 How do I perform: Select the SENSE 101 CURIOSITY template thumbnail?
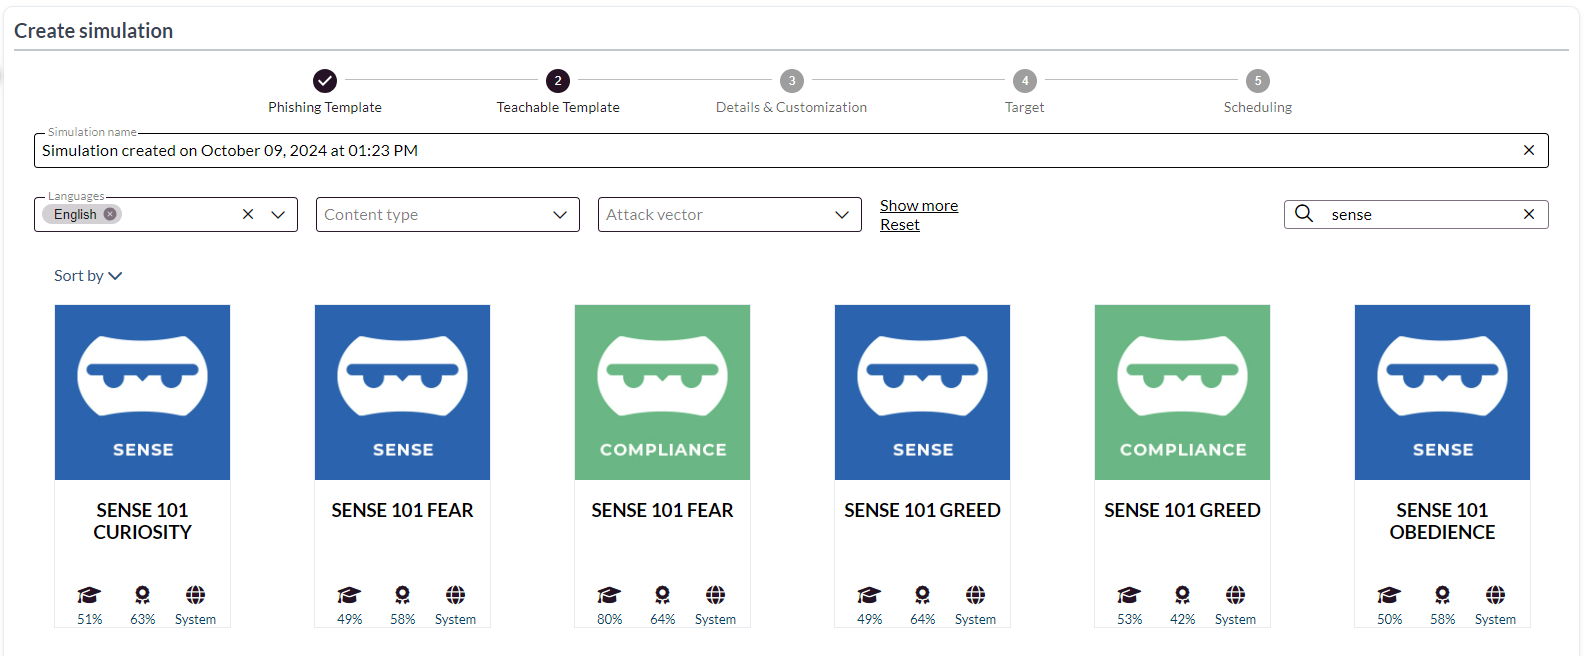142,392
